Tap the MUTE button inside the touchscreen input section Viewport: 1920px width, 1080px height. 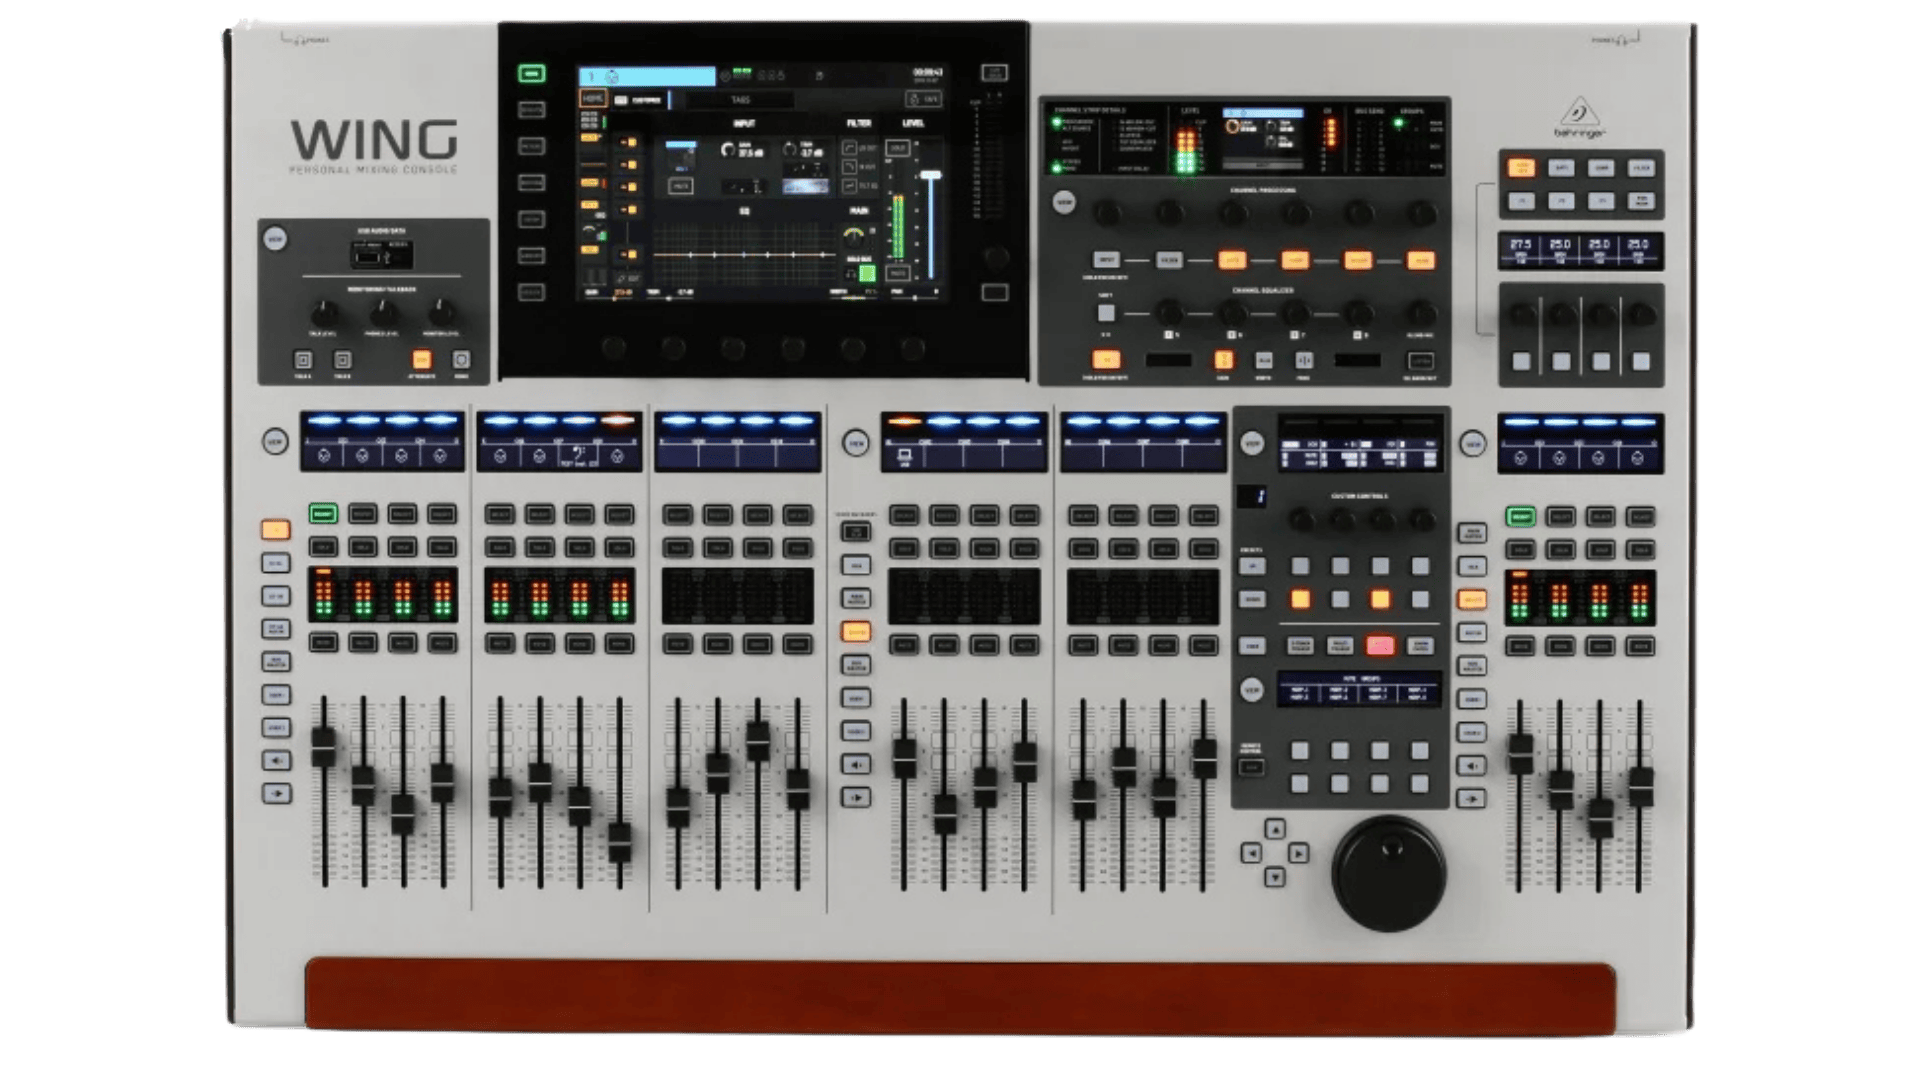[681, 187]
